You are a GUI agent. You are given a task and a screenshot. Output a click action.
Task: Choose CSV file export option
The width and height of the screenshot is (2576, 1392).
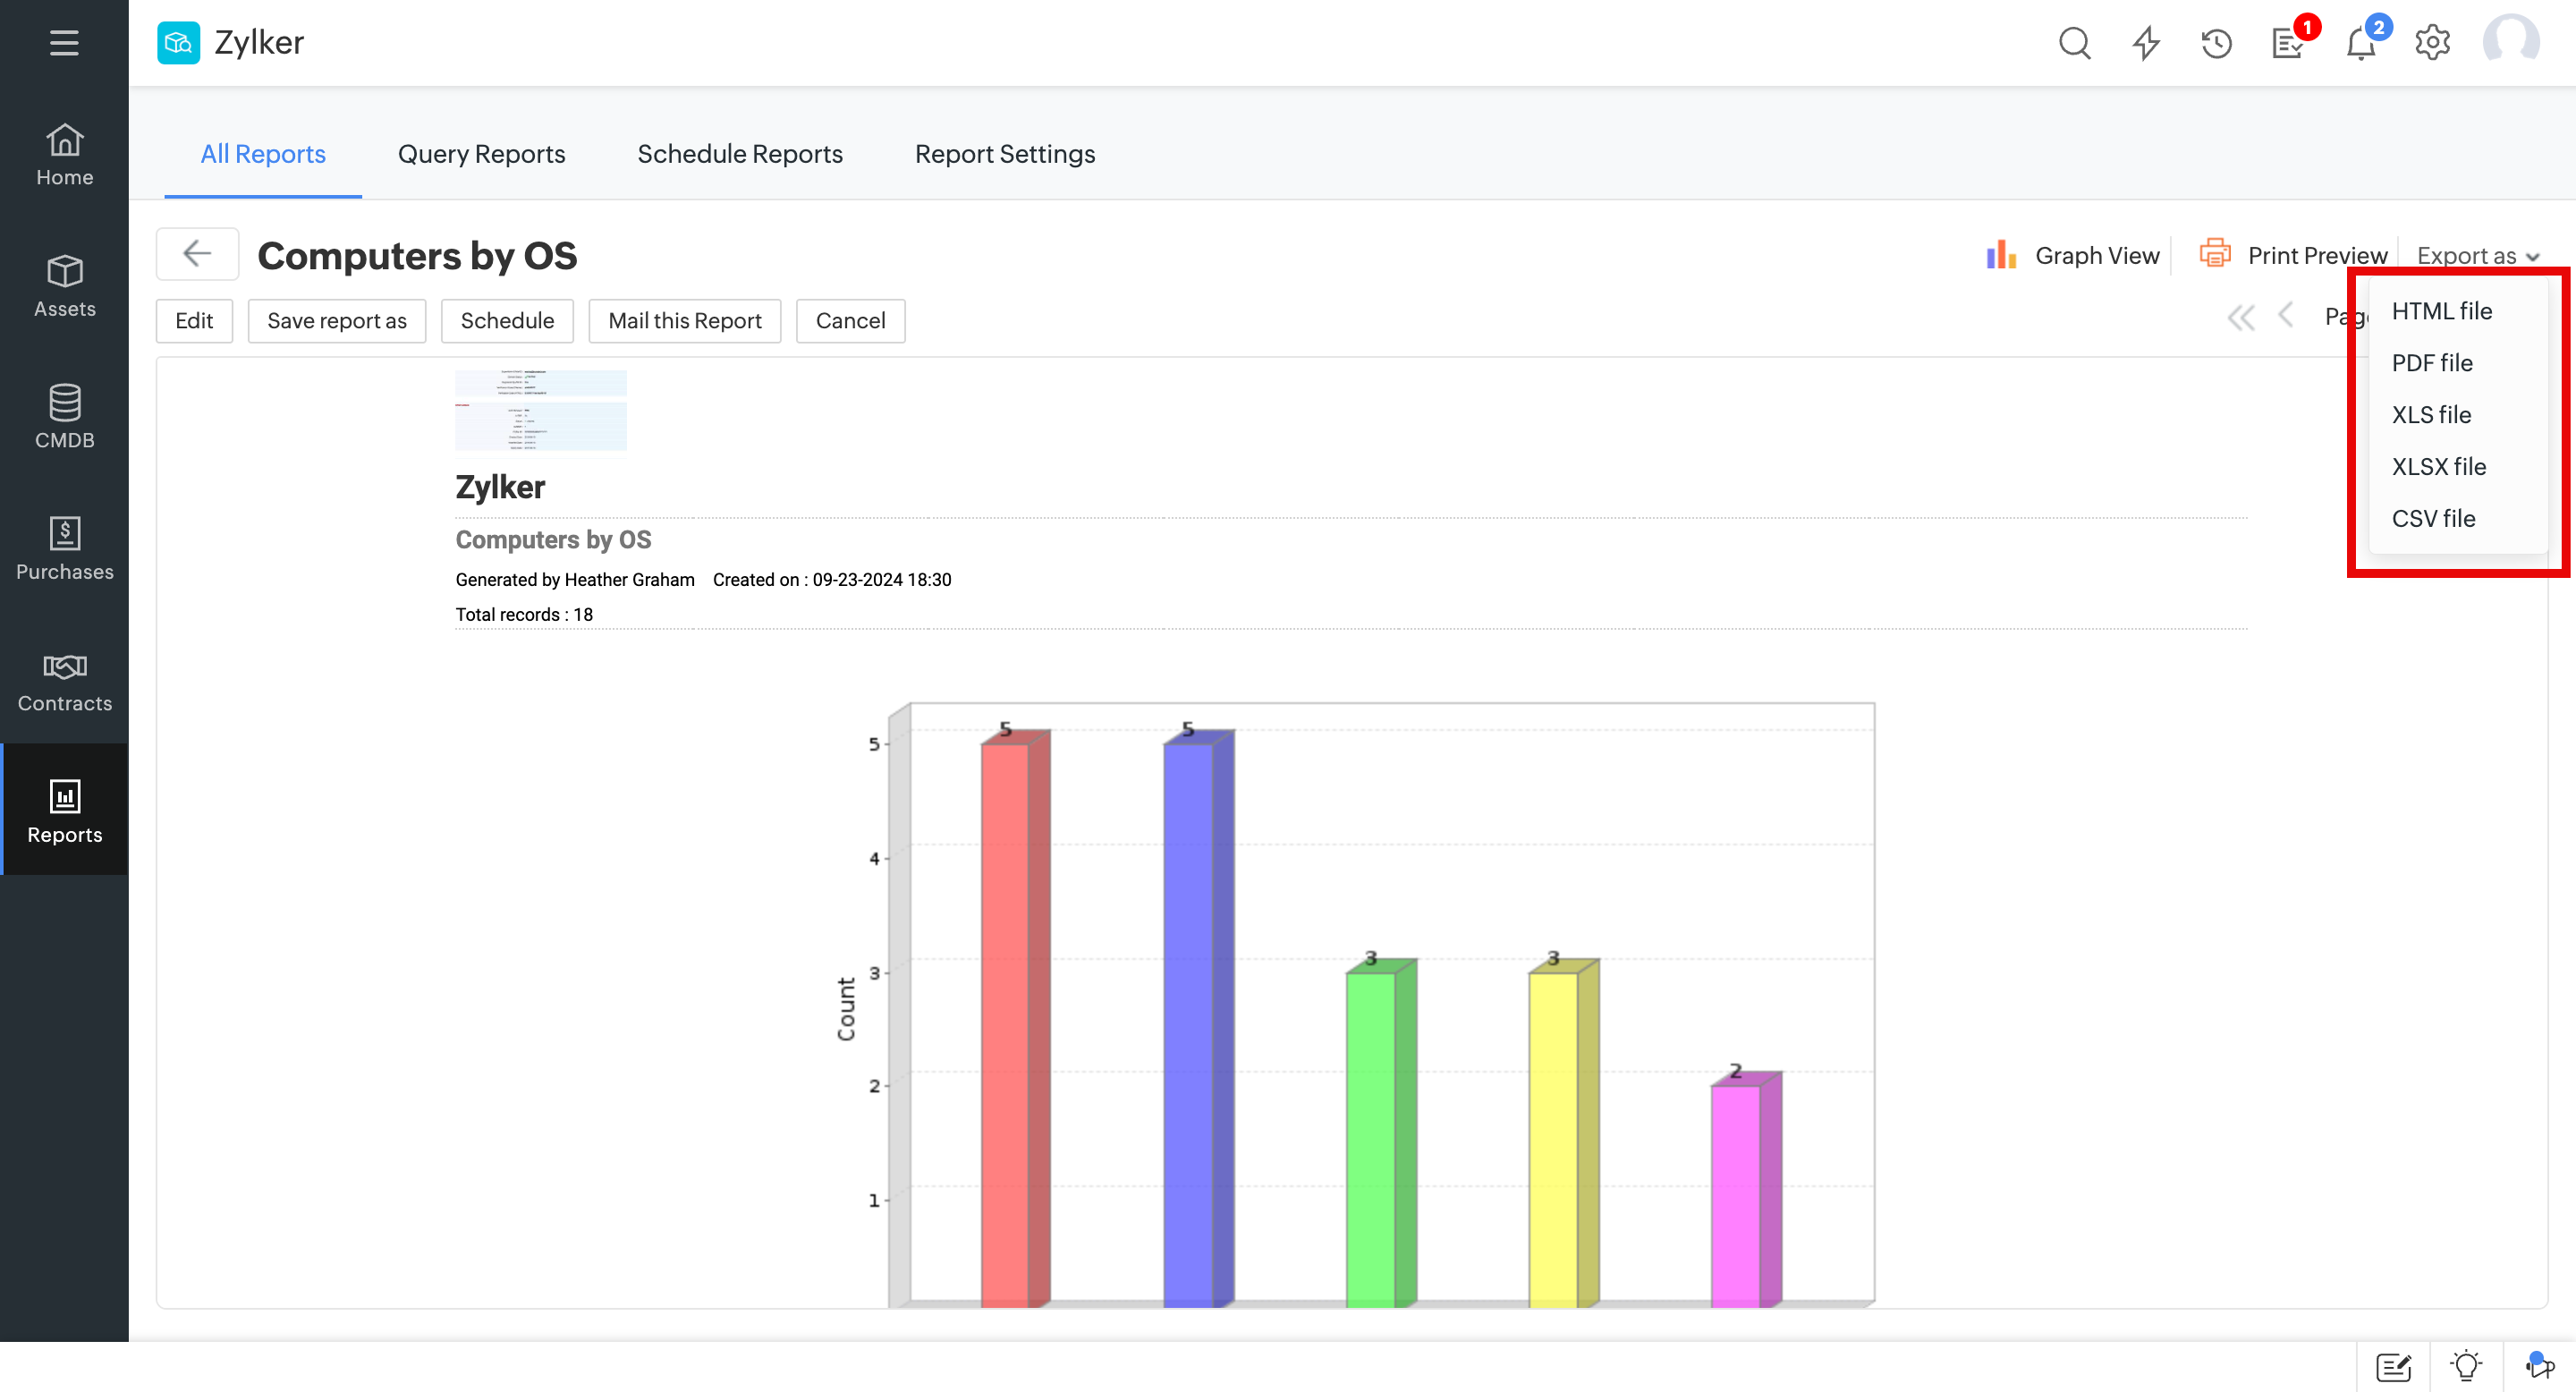click(2433, 519)
